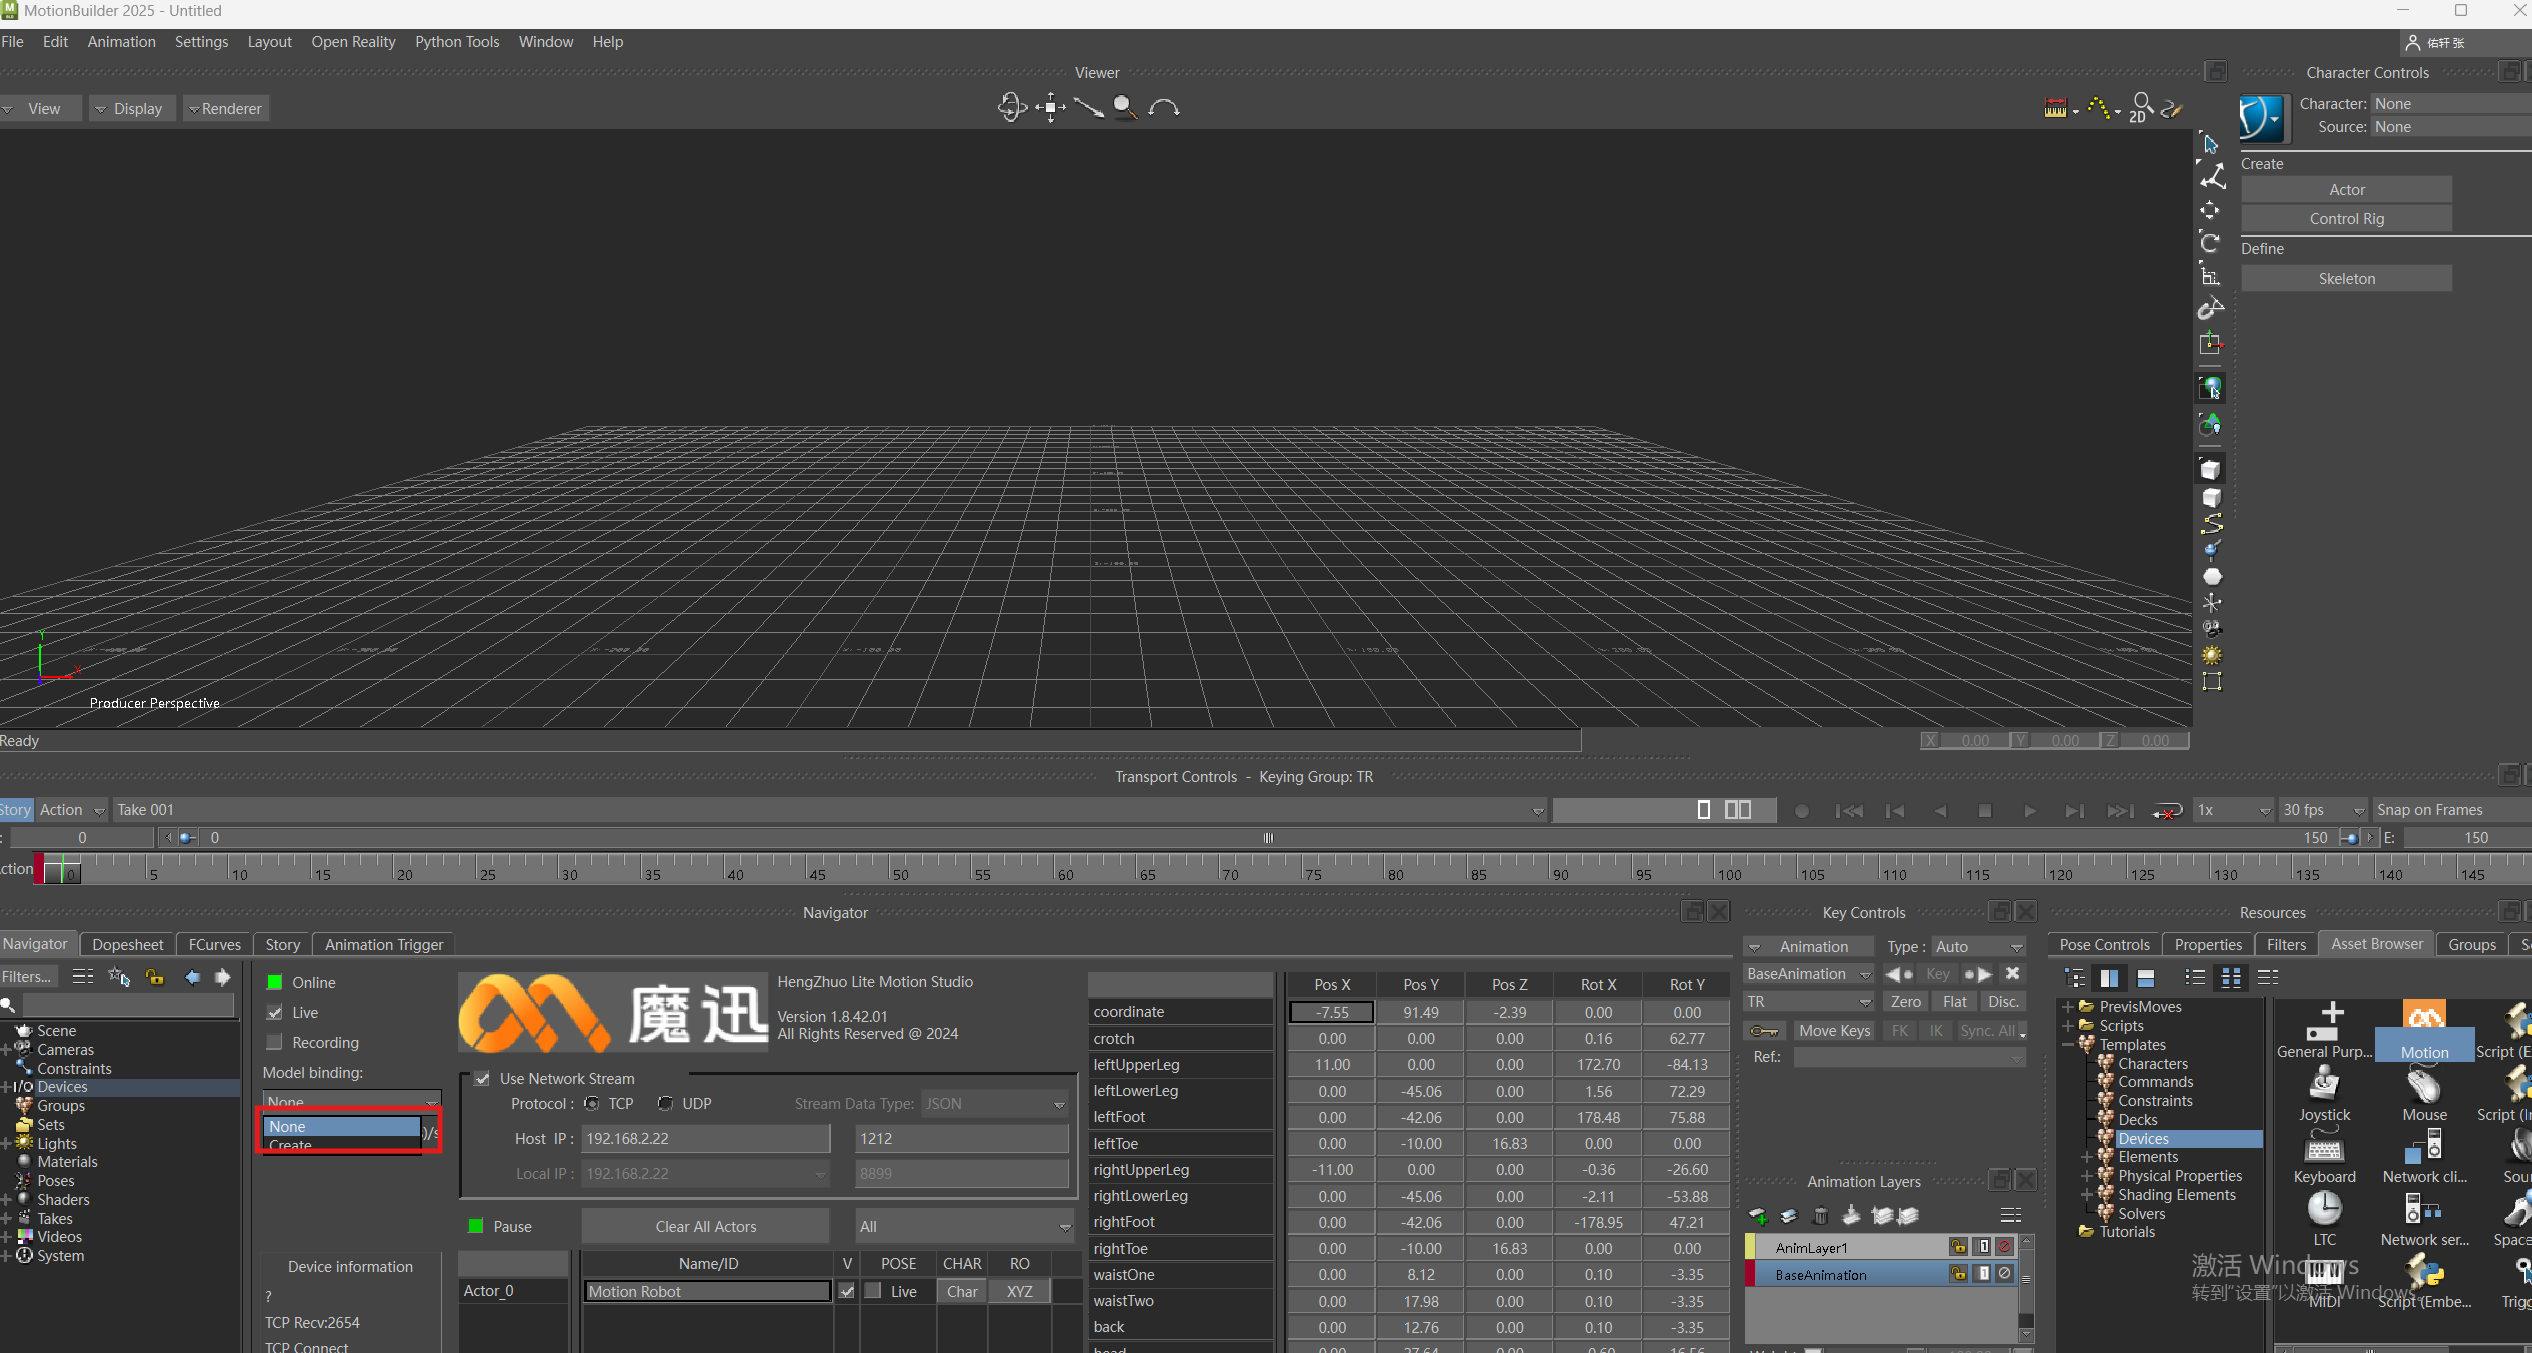This screenshot has width=2532, height=1353.
Task: Open the Key Controls Type Auto dropdown
Action: tap(1978, 946)
